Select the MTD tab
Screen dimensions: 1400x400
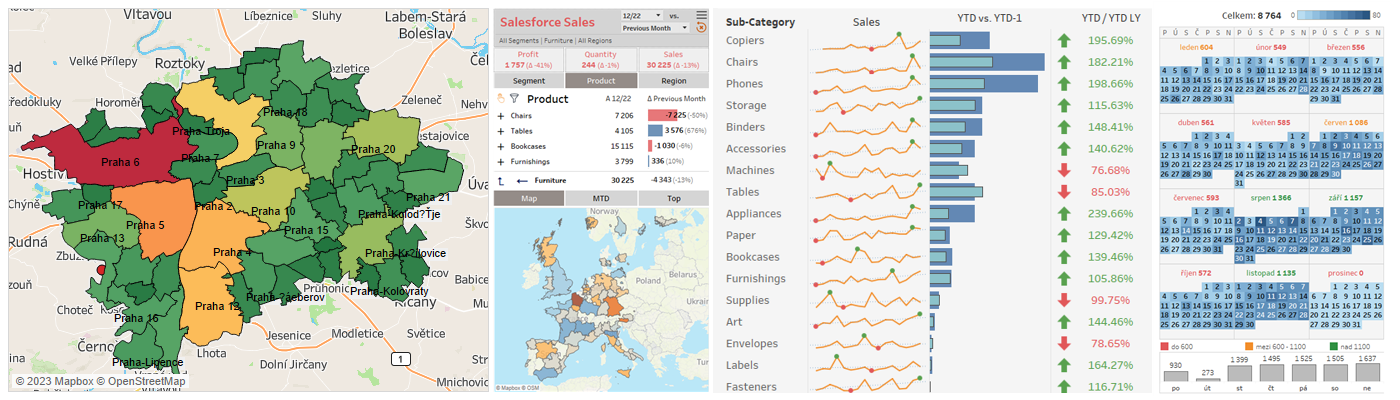coord(601,199)
